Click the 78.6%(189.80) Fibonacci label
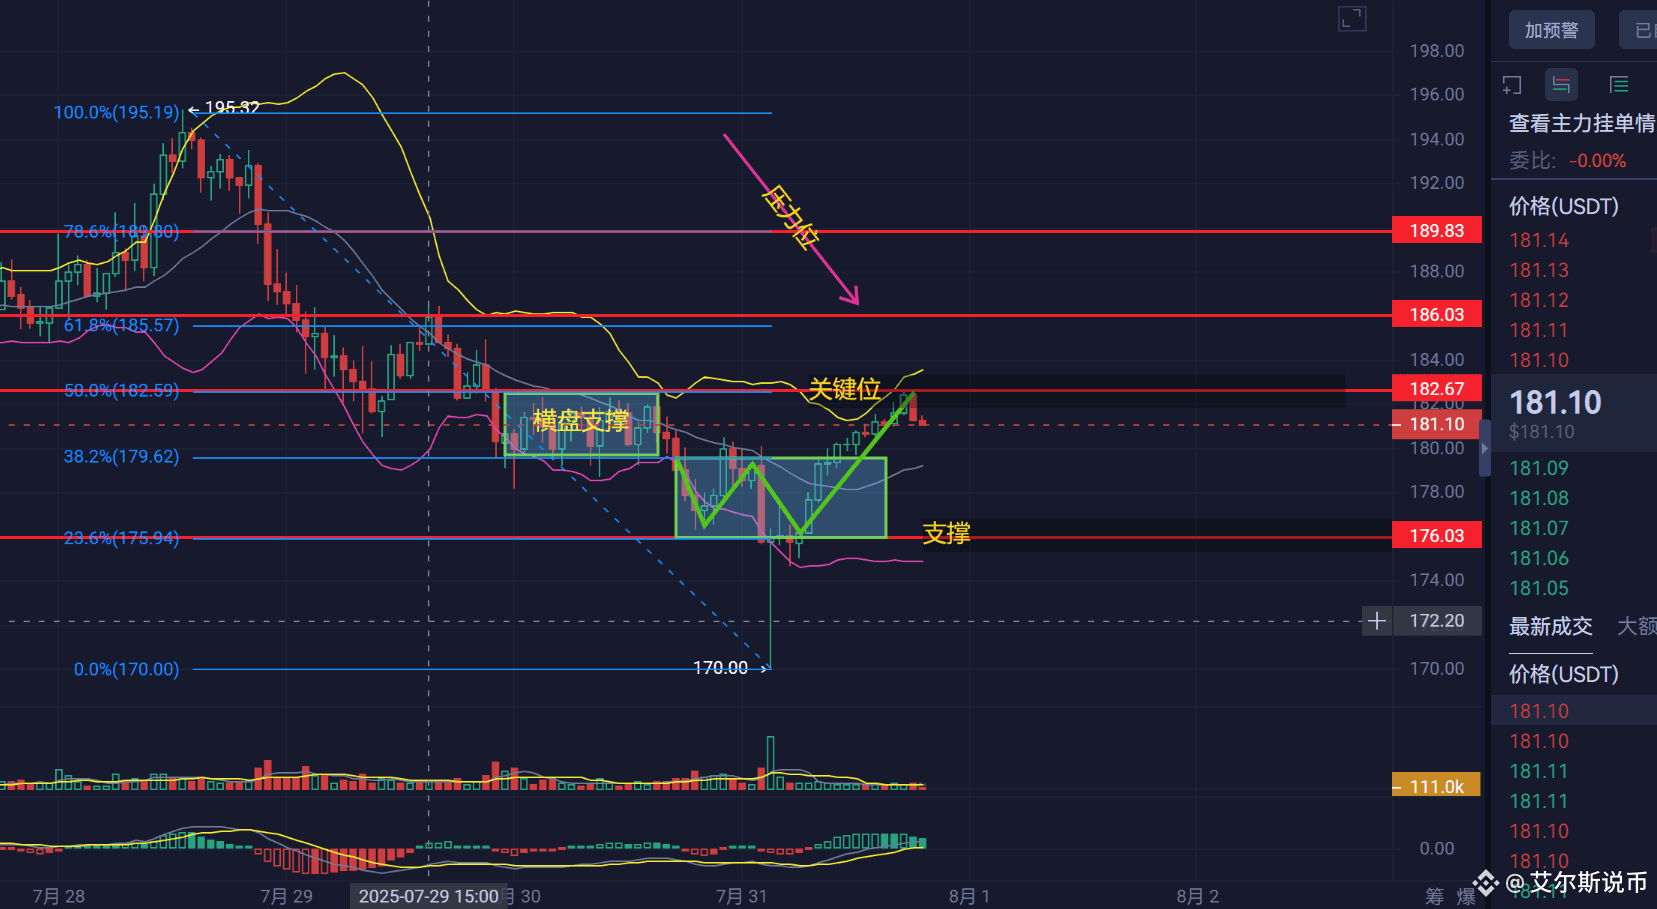The height and width of the screenshot is (909, 1657). (x=121, y=232)
